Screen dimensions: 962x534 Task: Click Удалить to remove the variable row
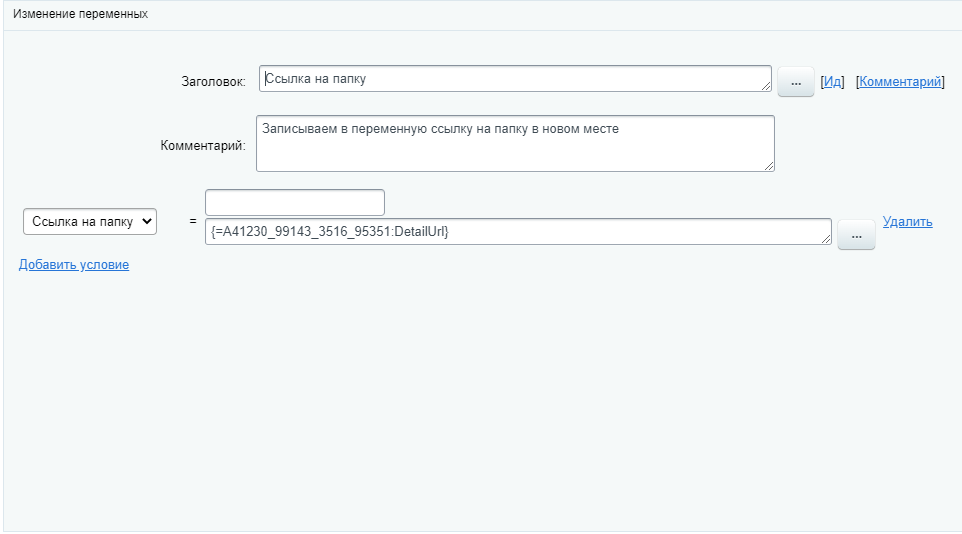pos(907,222)
